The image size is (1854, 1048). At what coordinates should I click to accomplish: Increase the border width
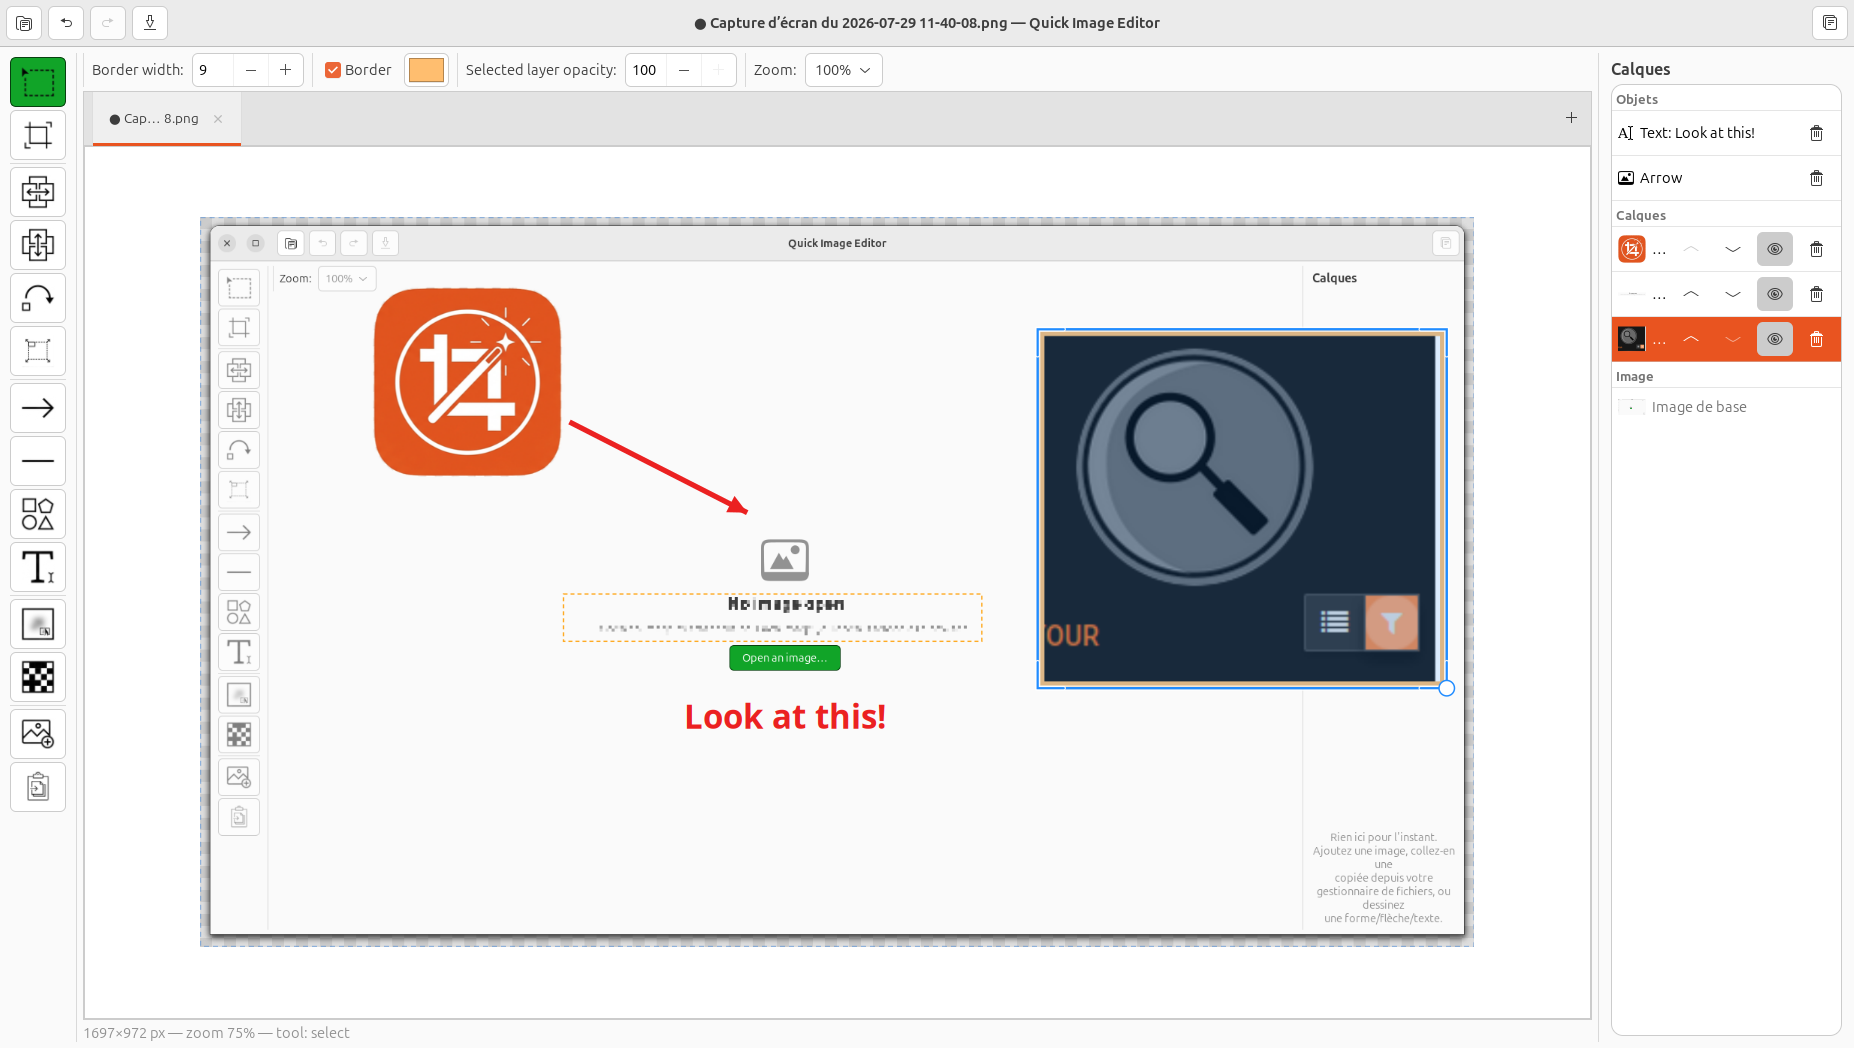pos(286,70)
